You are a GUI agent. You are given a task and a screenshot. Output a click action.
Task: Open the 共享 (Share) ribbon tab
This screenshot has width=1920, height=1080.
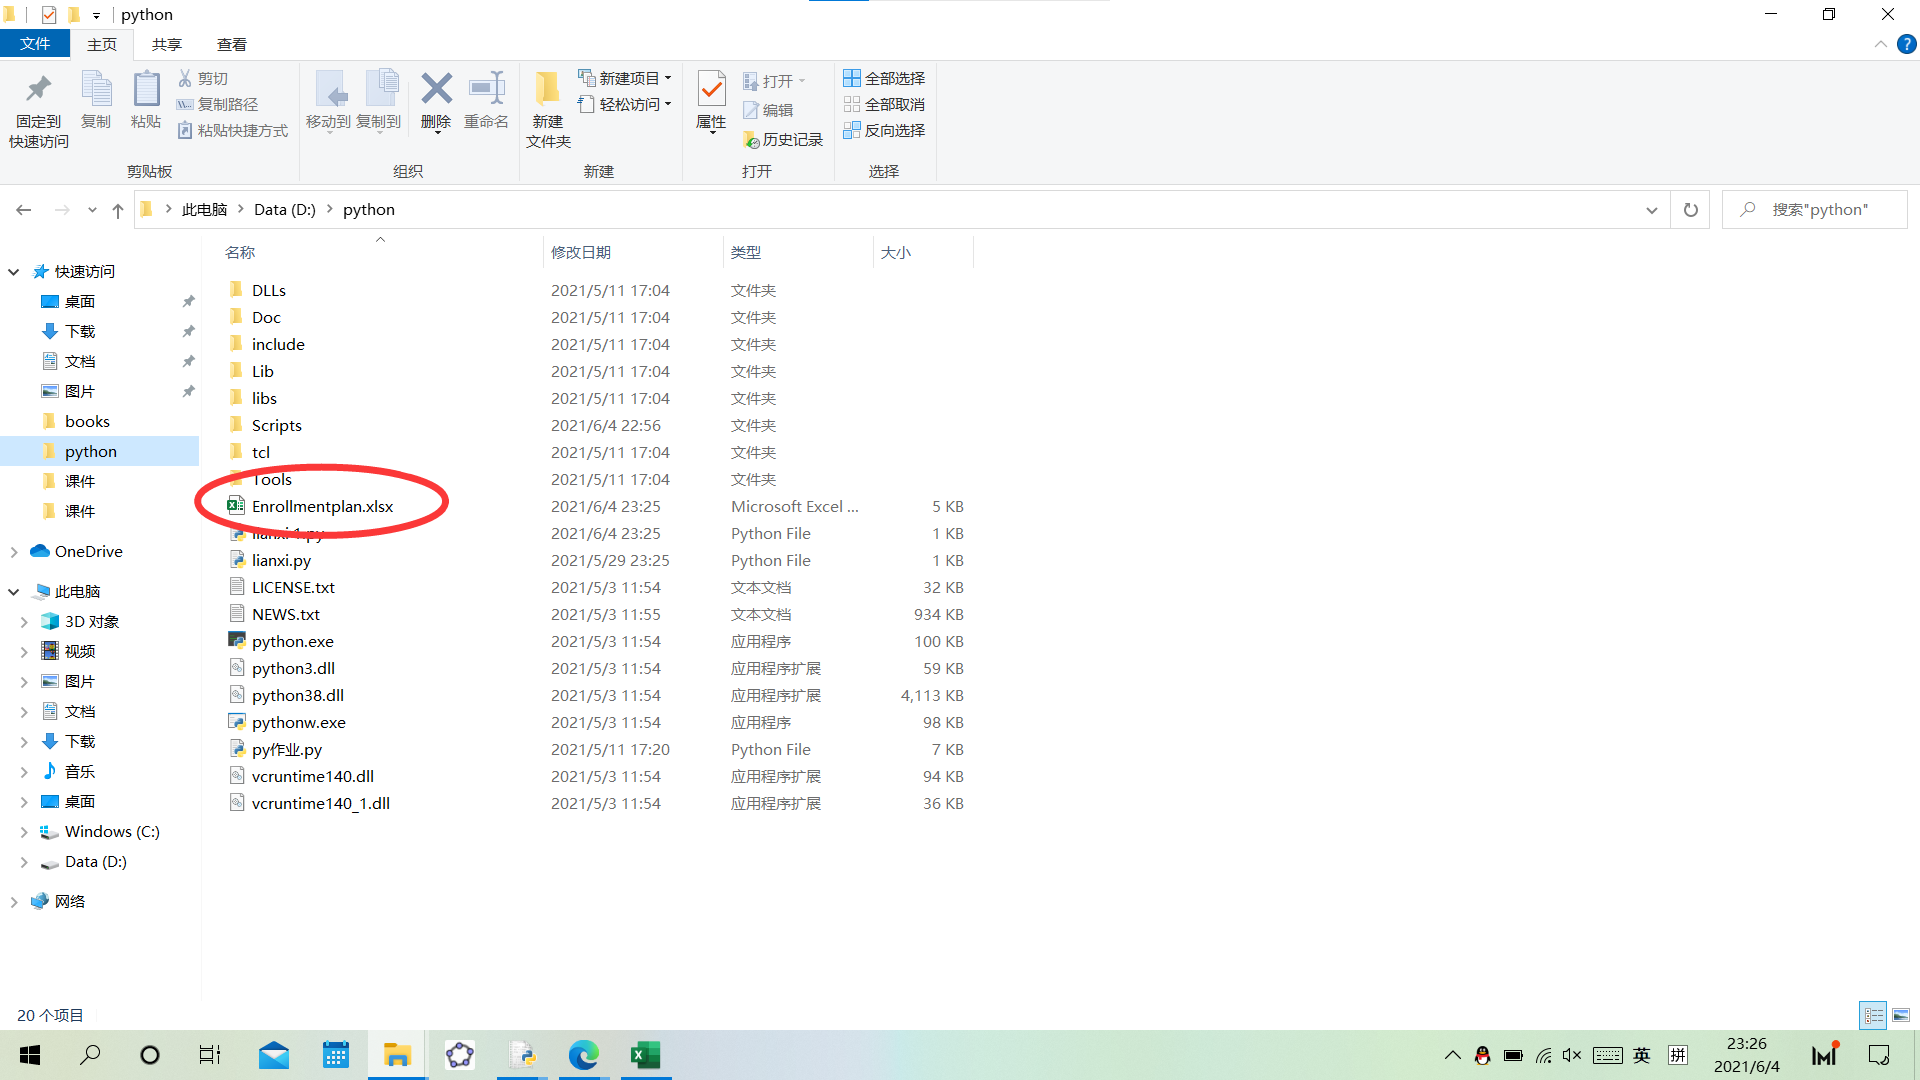(x=166, y=44)
